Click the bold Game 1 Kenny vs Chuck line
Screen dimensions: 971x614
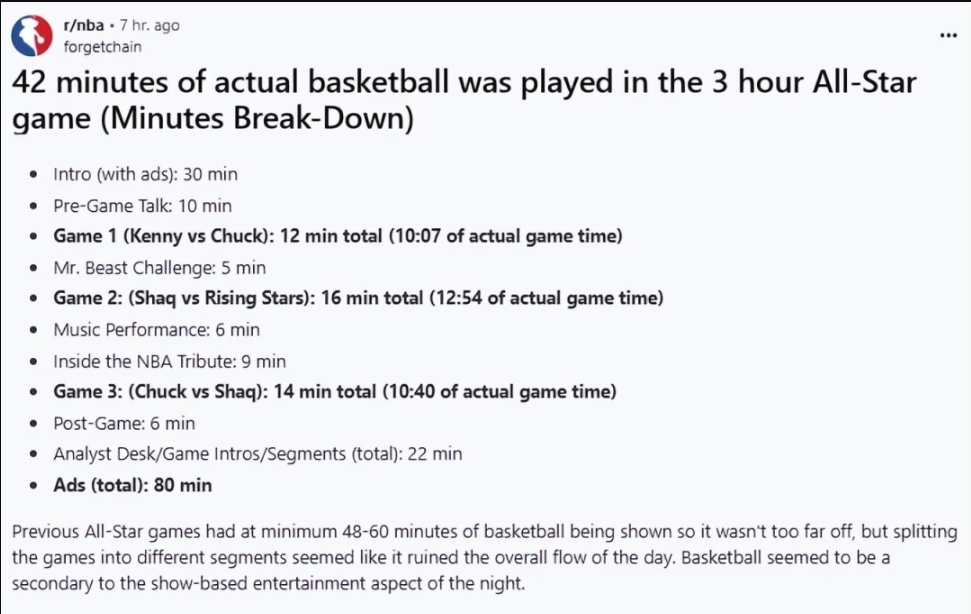(x=338, y=236)
